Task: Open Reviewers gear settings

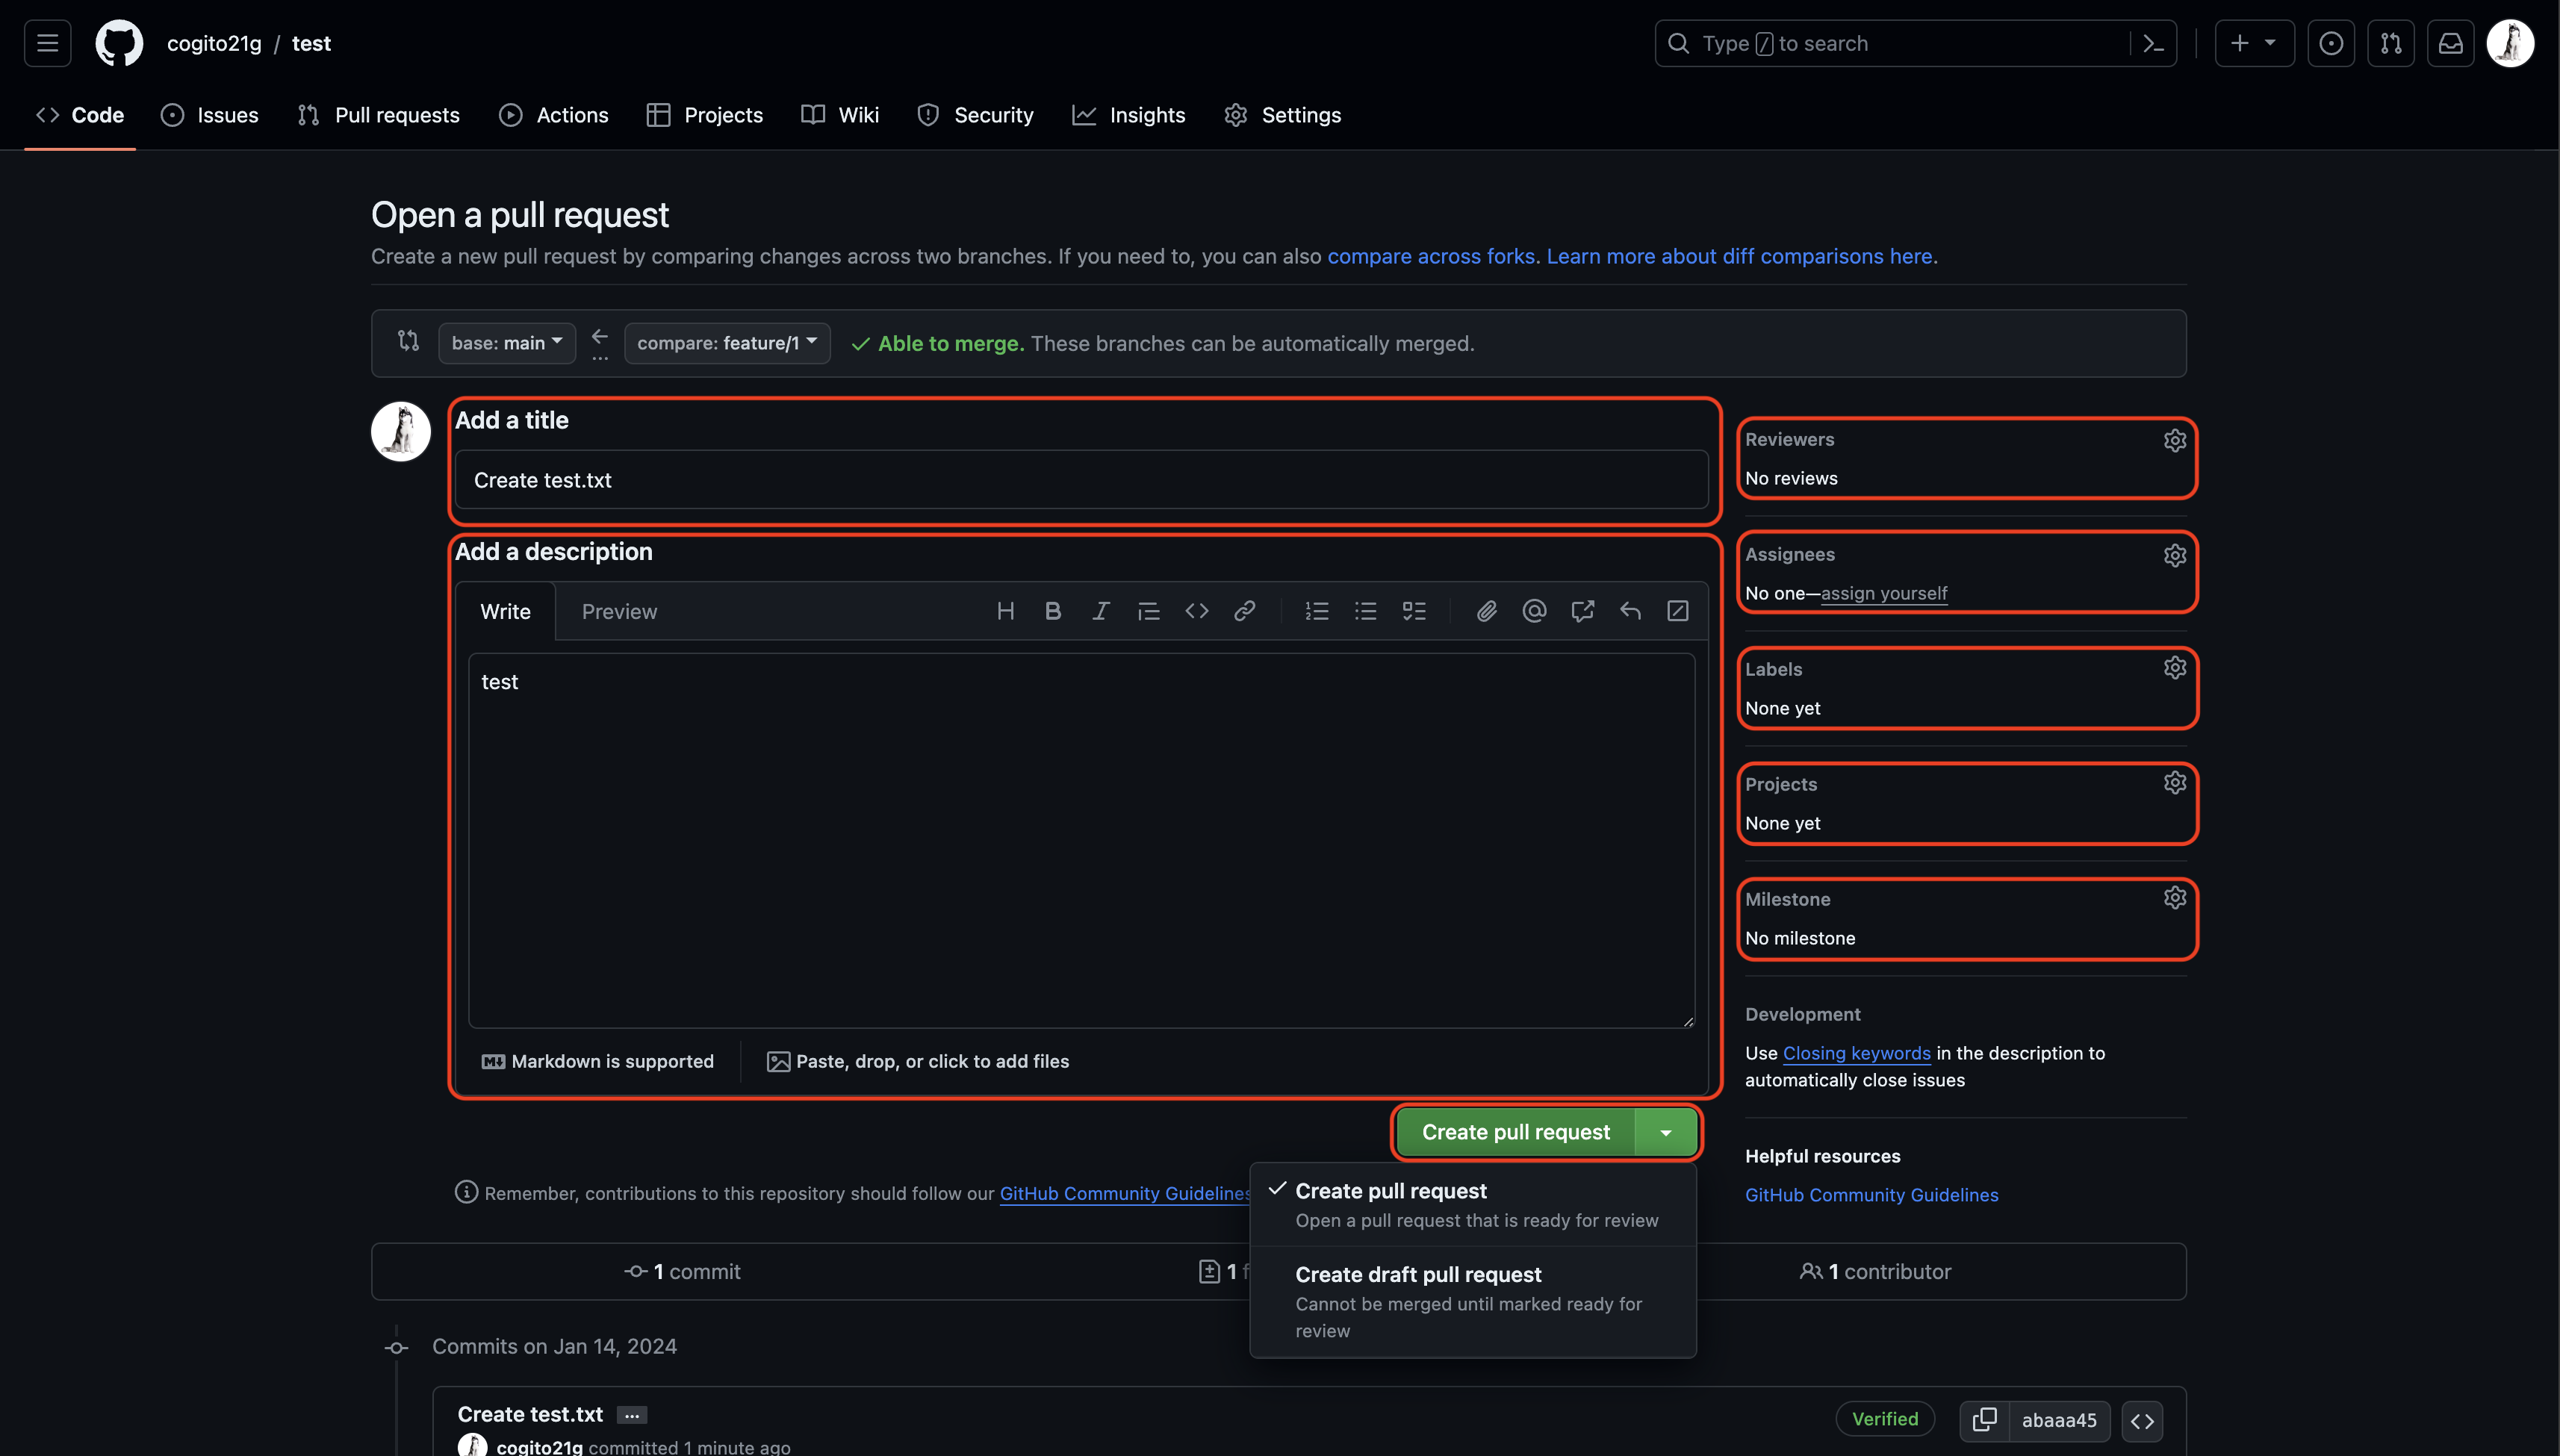Action: coord(2174,440)
